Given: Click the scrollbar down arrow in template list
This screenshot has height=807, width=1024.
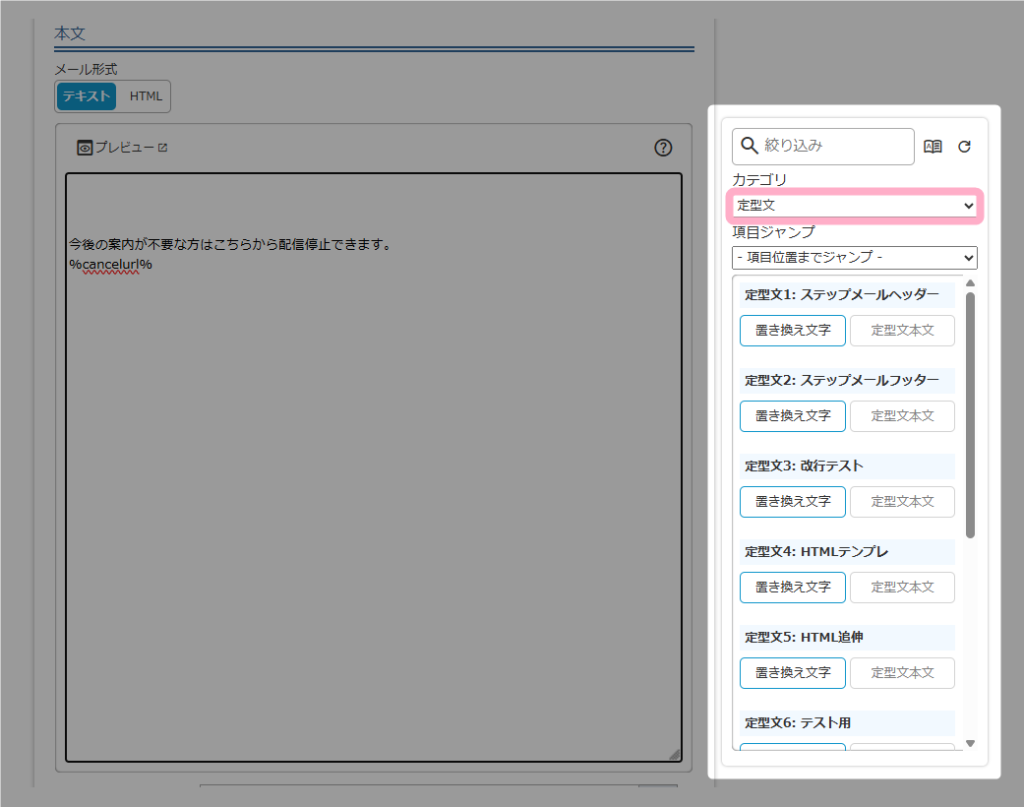Looking at the screenshot, I should pyautogui.click(x=969, y=743).
